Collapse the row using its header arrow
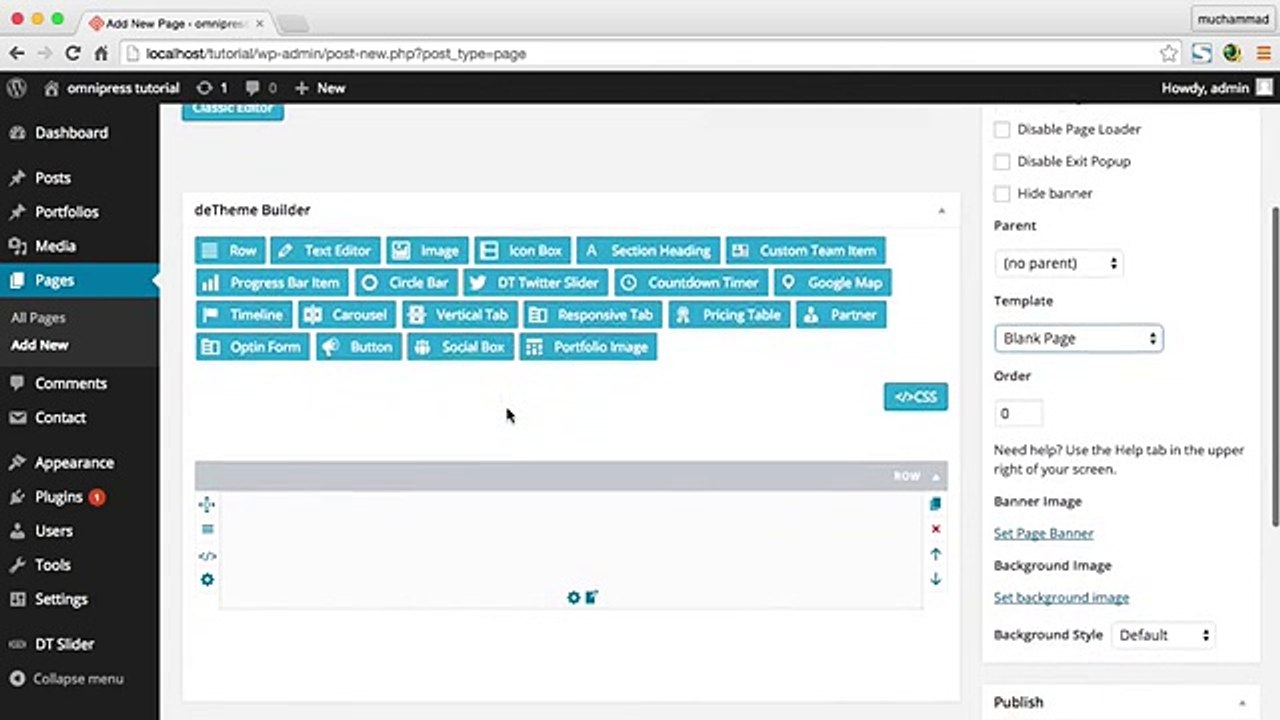The height and width of the screenshot is (720, 1280). click(x=936, y=477)
